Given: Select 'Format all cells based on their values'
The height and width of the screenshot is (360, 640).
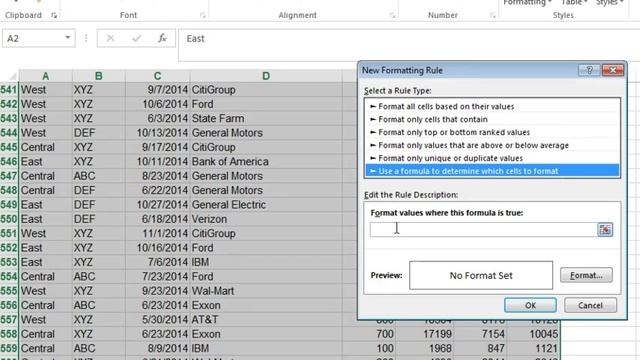Looking at the screenshot, I should pyautogui.click(x=492, y=107).
